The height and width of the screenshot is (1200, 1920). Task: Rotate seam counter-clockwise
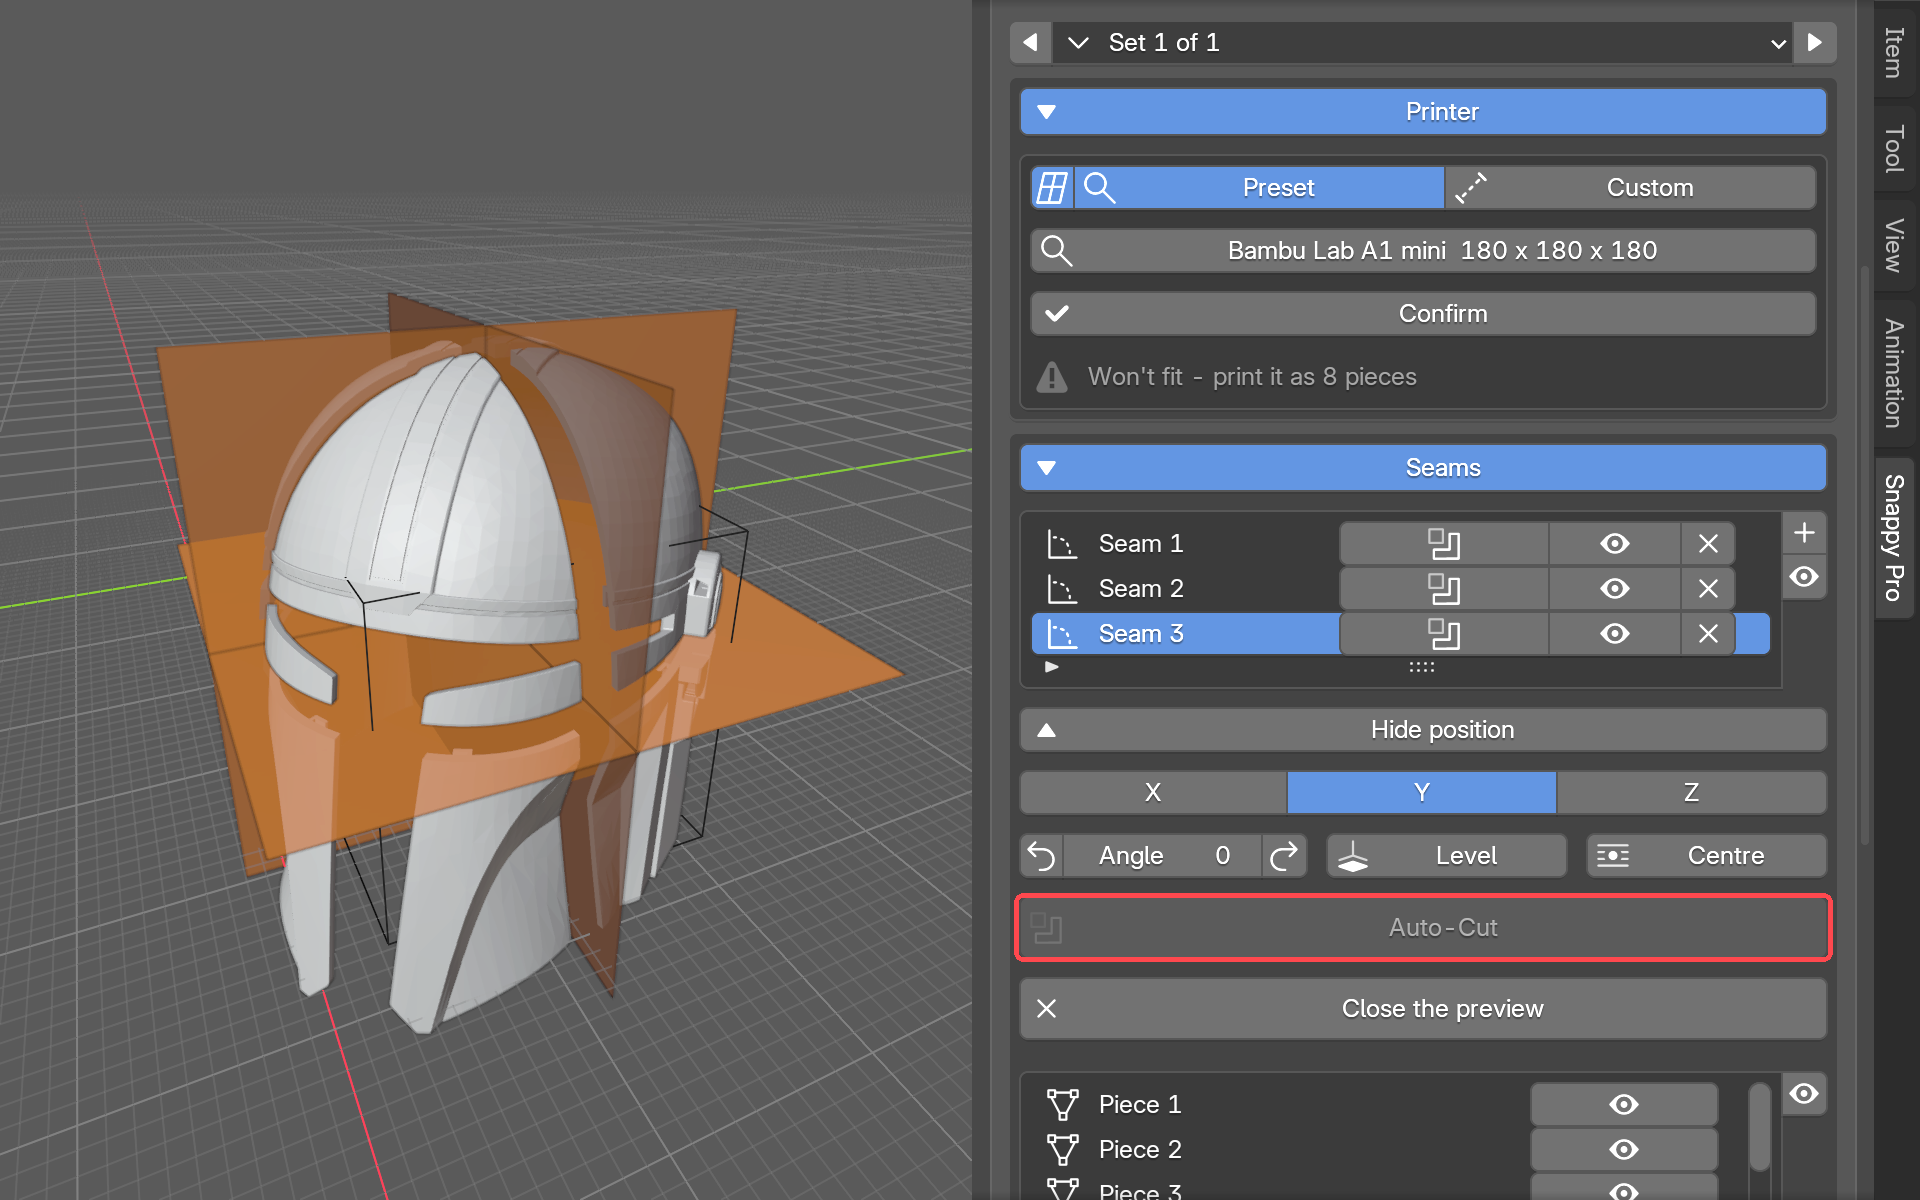click(x=1042, y=855)
